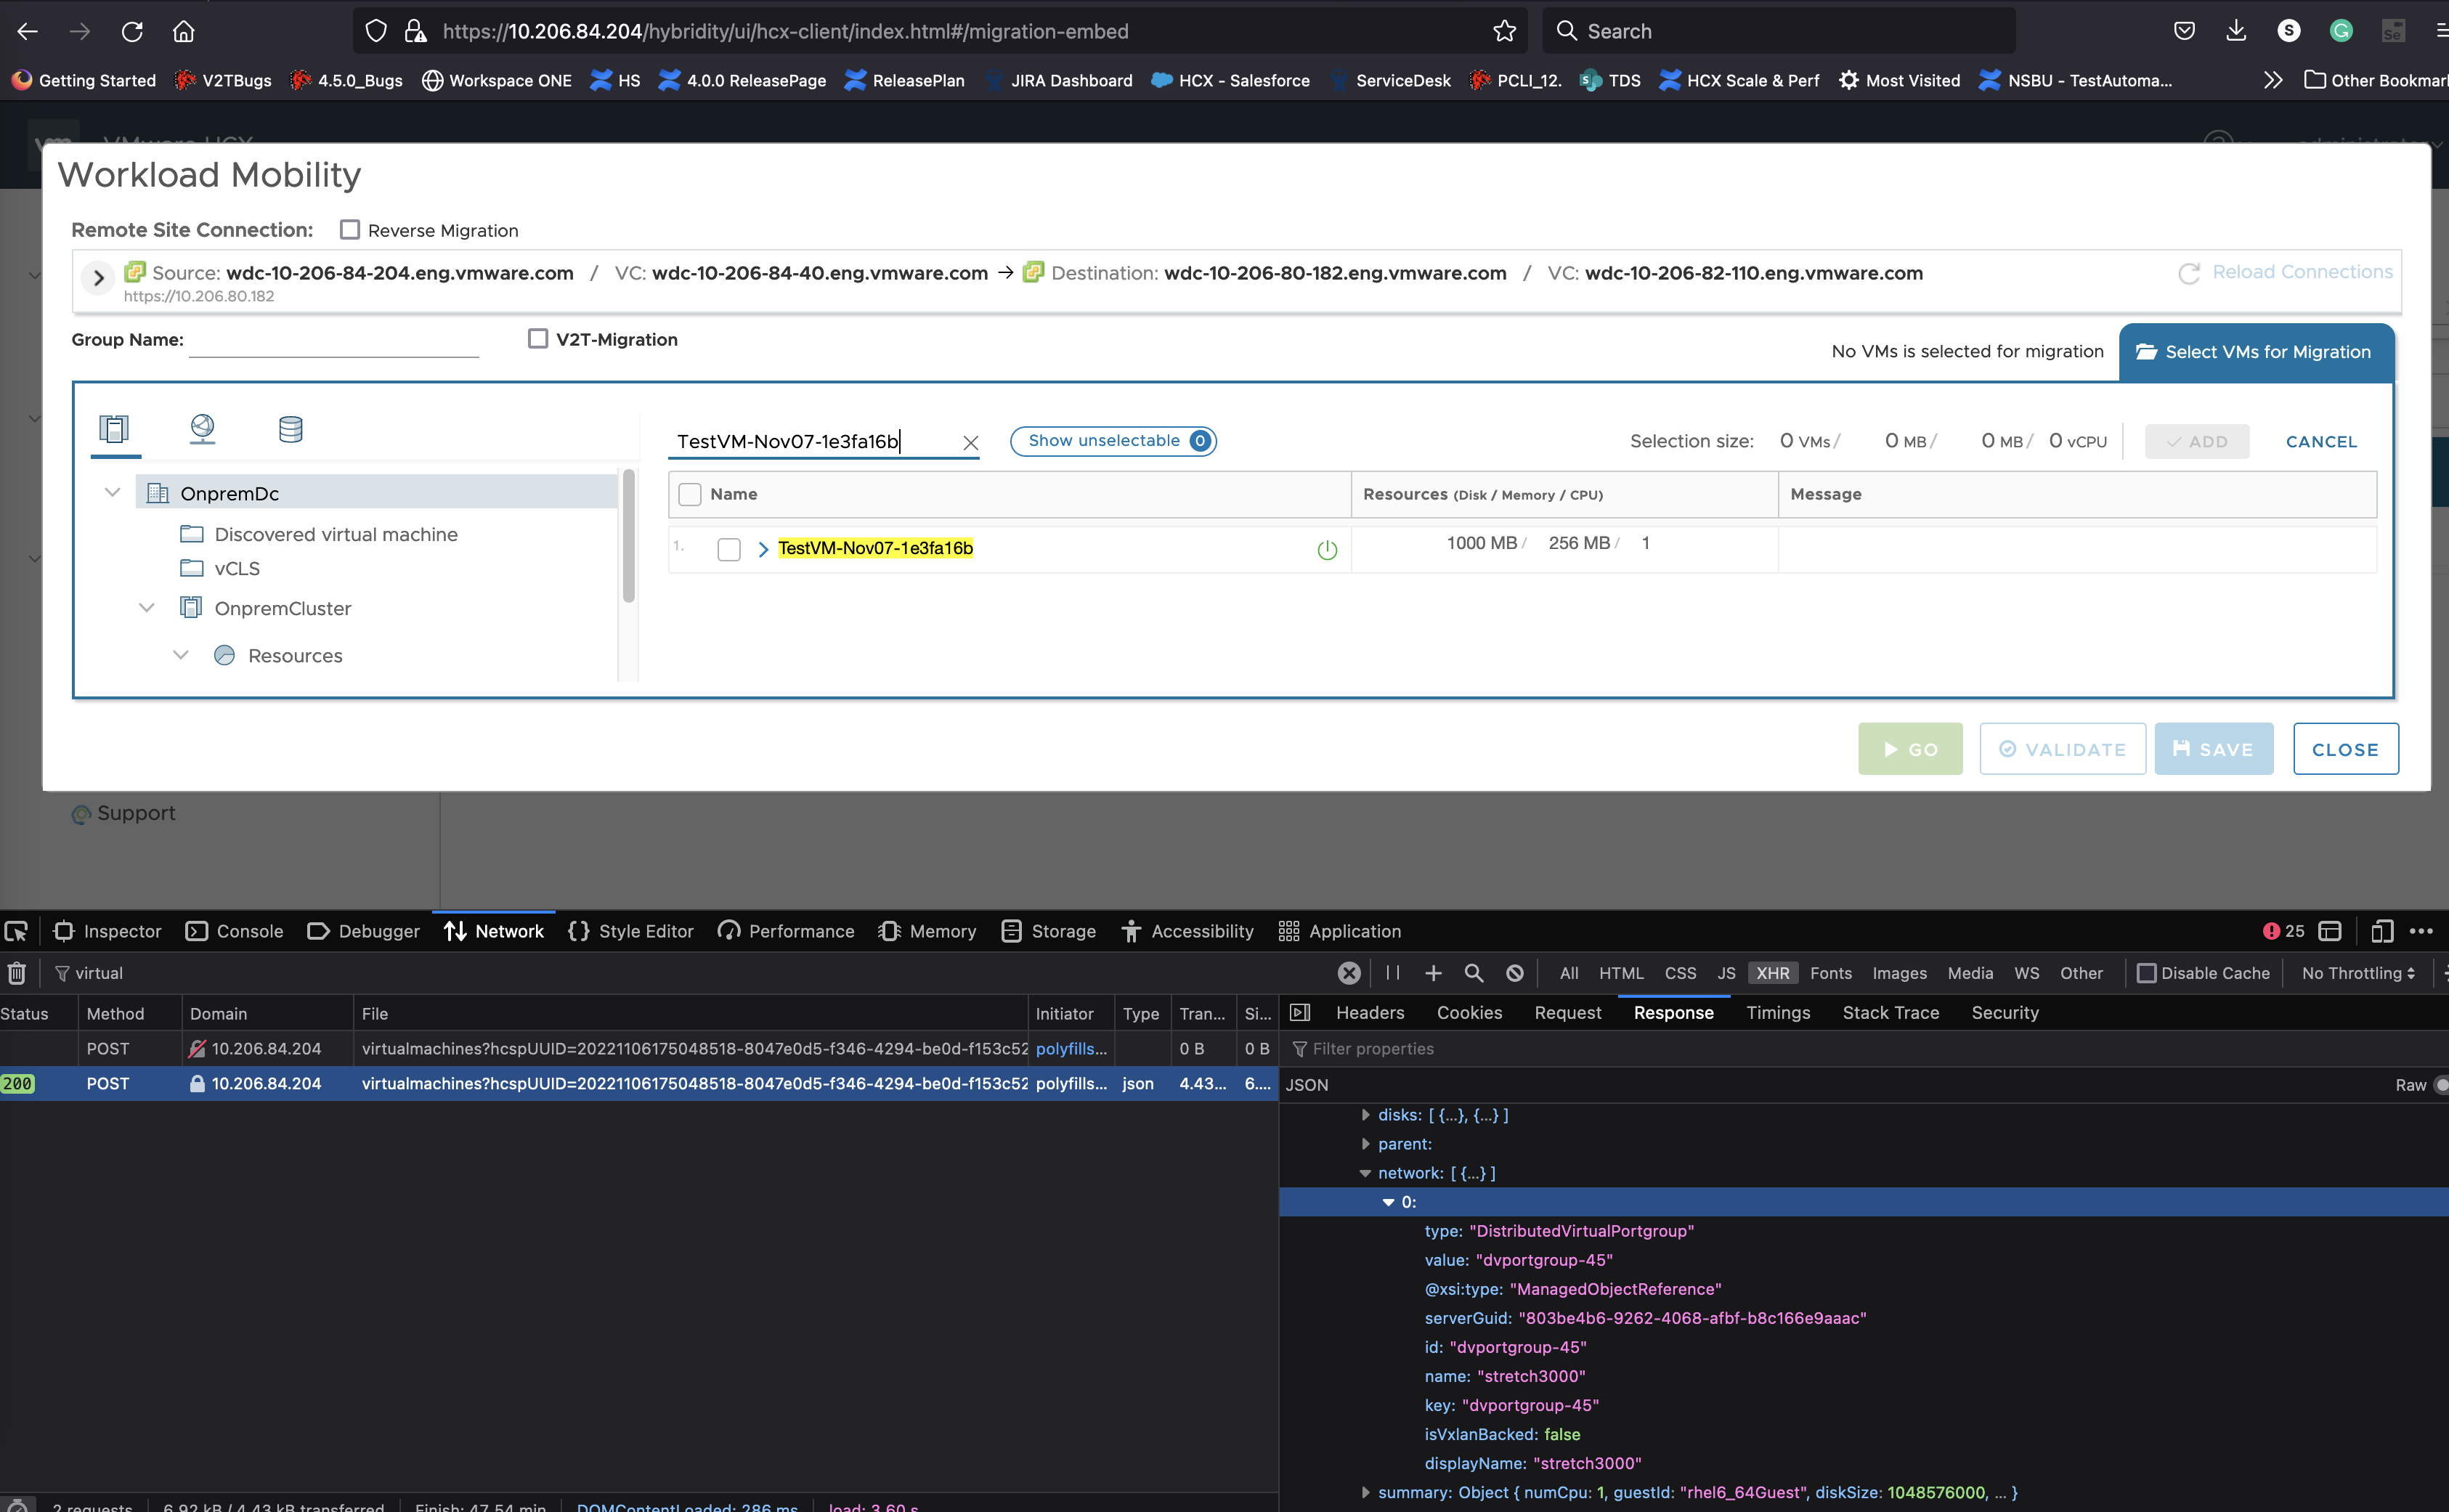Open the No Throttling dropdown
The height and width of the screenshot is (1512, 2449).
(2358, 973)
